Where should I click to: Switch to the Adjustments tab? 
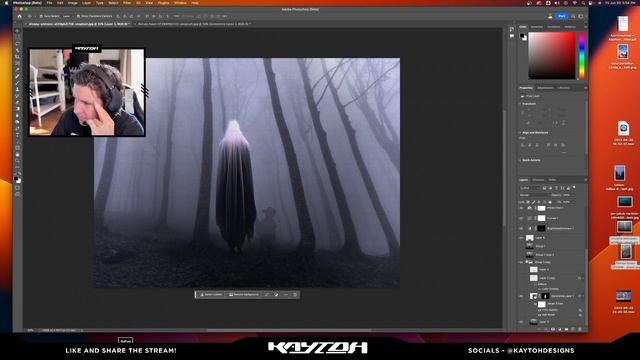click(545, 88)
